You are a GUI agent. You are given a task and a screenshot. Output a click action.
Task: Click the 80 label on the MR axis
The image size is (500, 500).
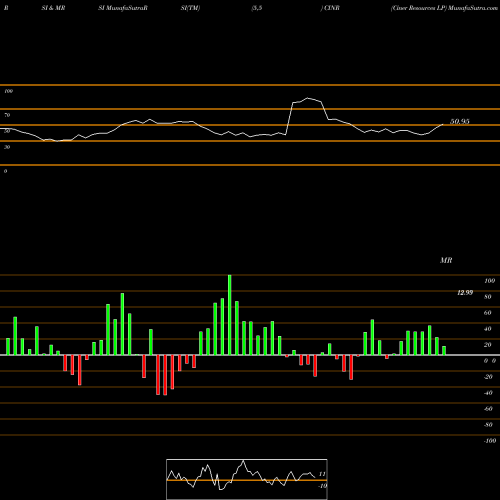488,297
